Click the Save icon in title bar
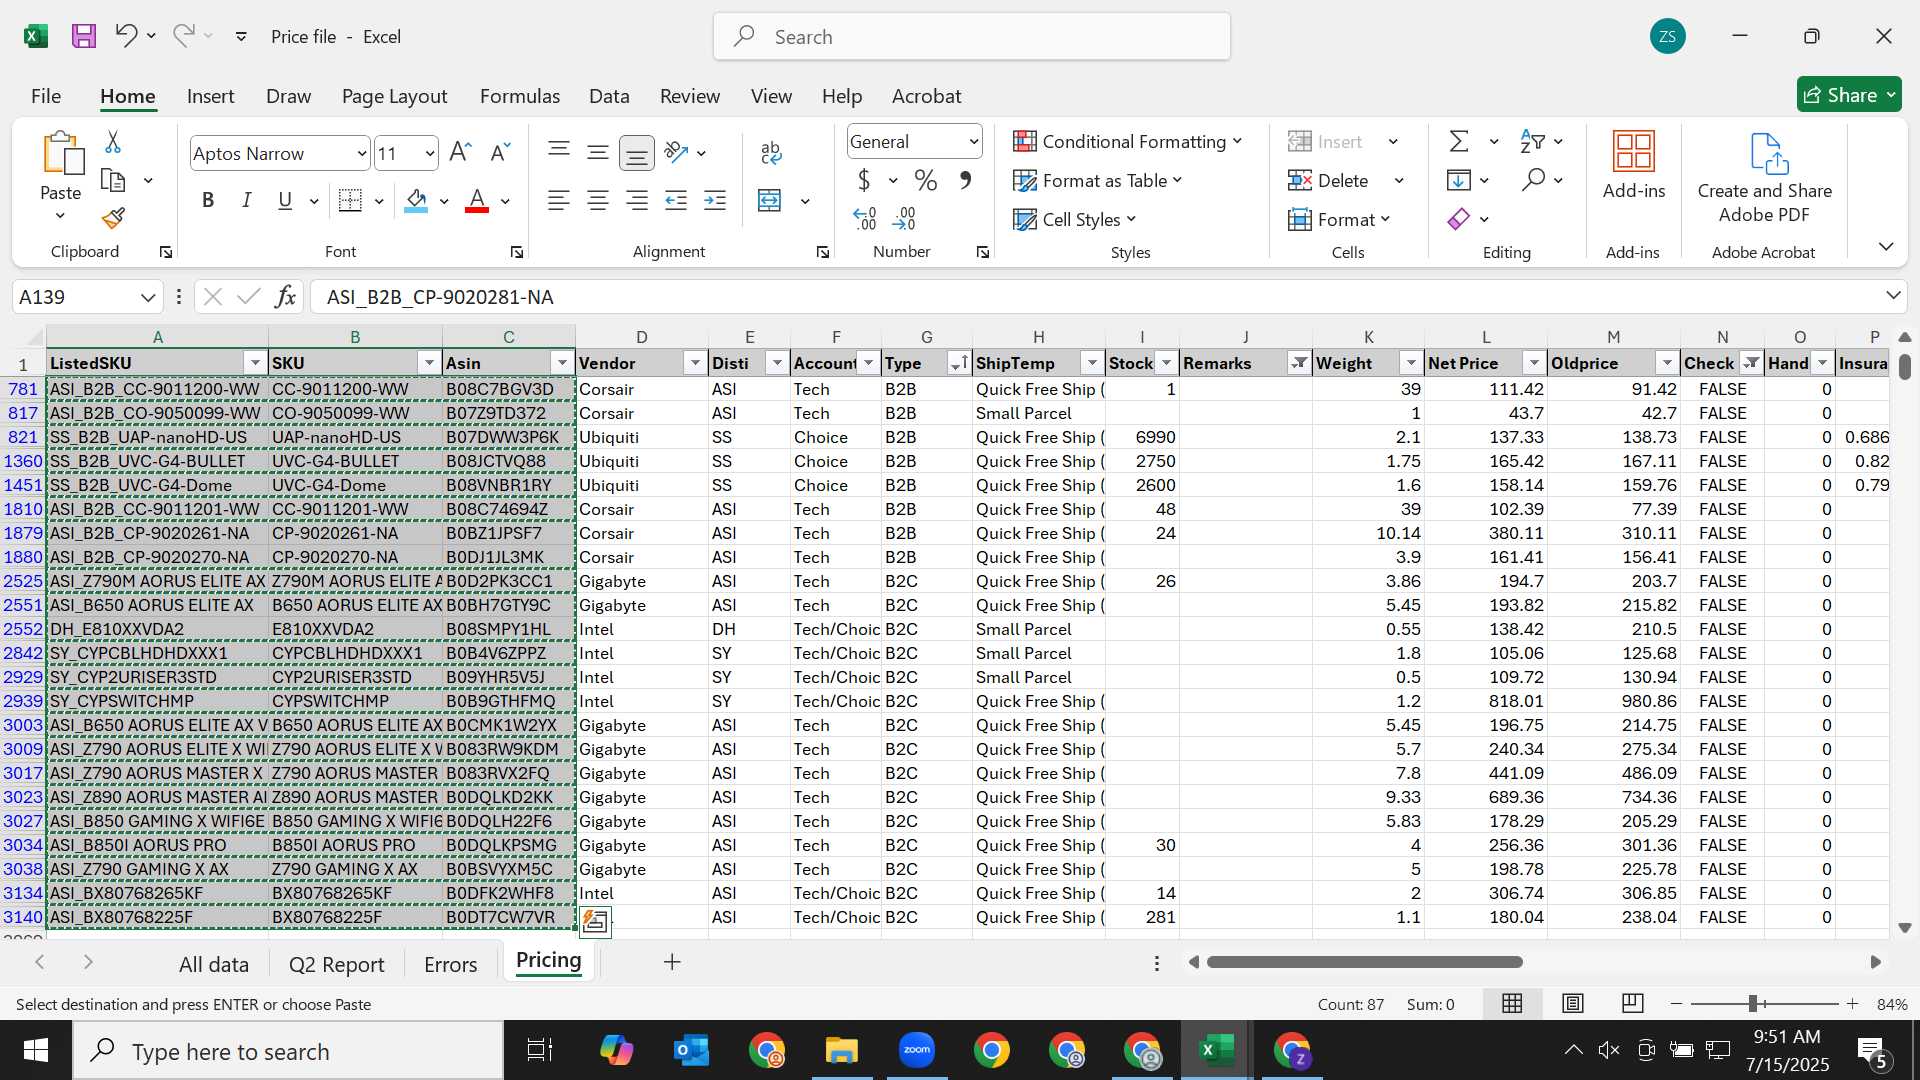 pyautogui.click(x=84, y=36)
